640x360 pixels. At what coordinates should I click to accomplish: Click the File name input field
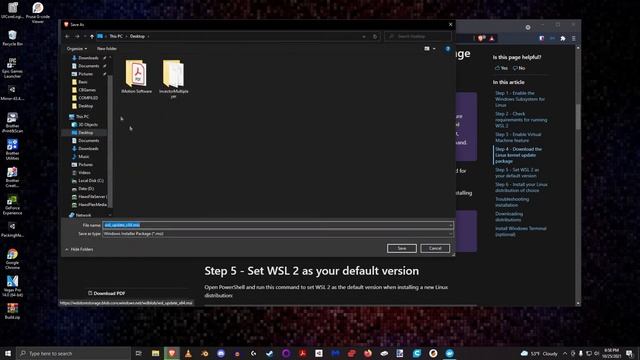pyautogui.click(x=278, y=225)
